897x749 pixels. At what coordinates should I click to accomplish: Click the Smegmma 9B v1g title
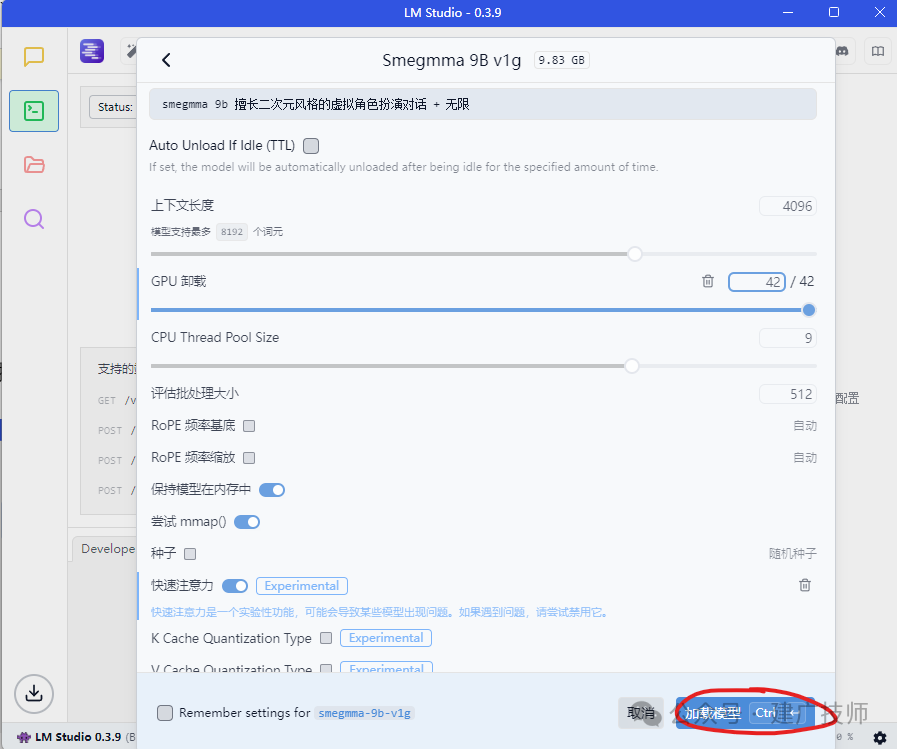coord(451,60)
